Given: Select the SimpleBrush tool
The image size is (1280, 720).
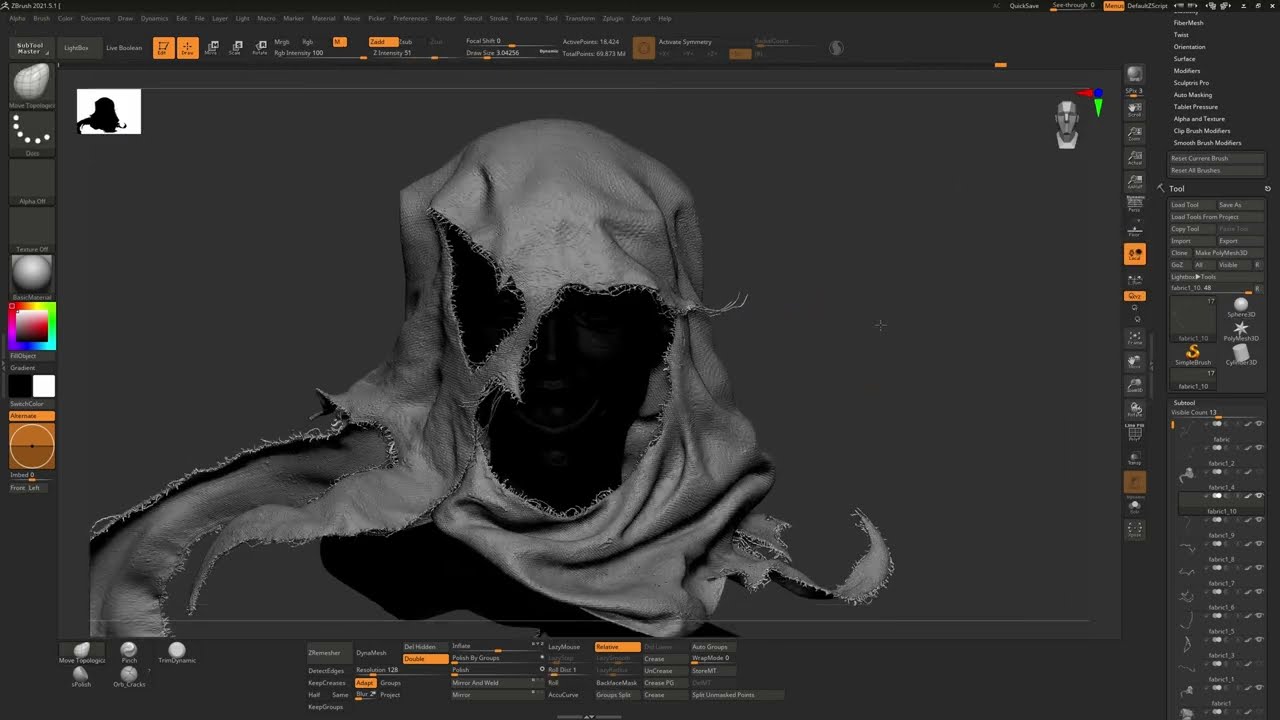Looking at the screenshot, I should [1193, 354].
